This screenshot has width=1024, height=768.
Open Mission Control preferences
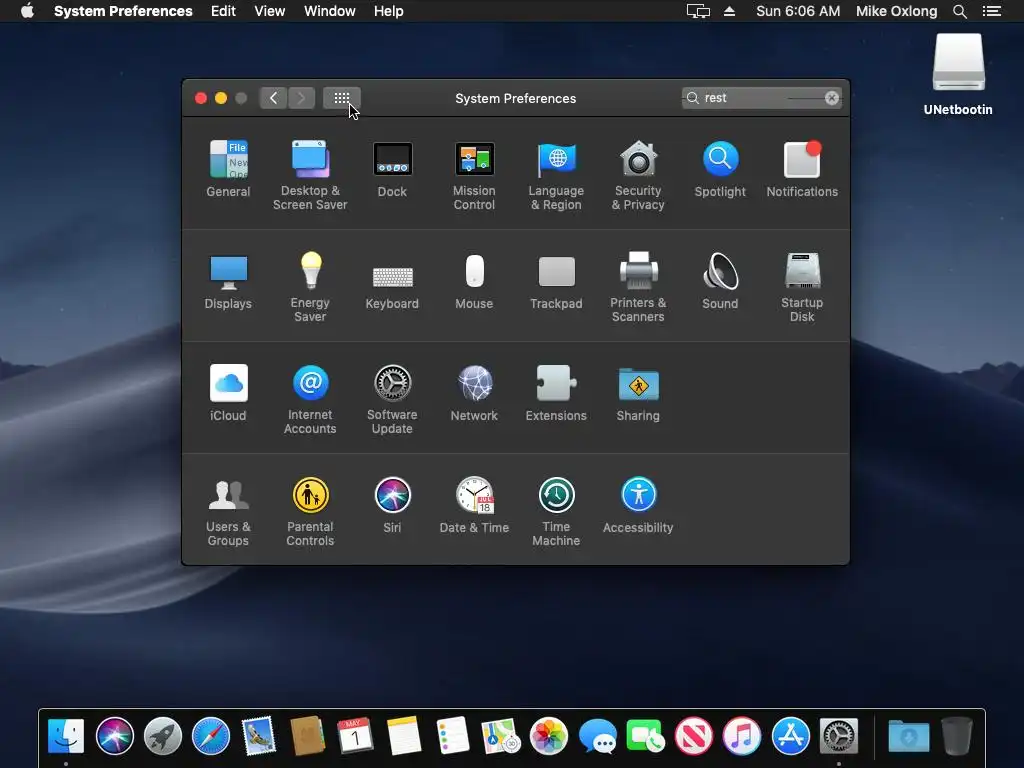click(474, 175)
